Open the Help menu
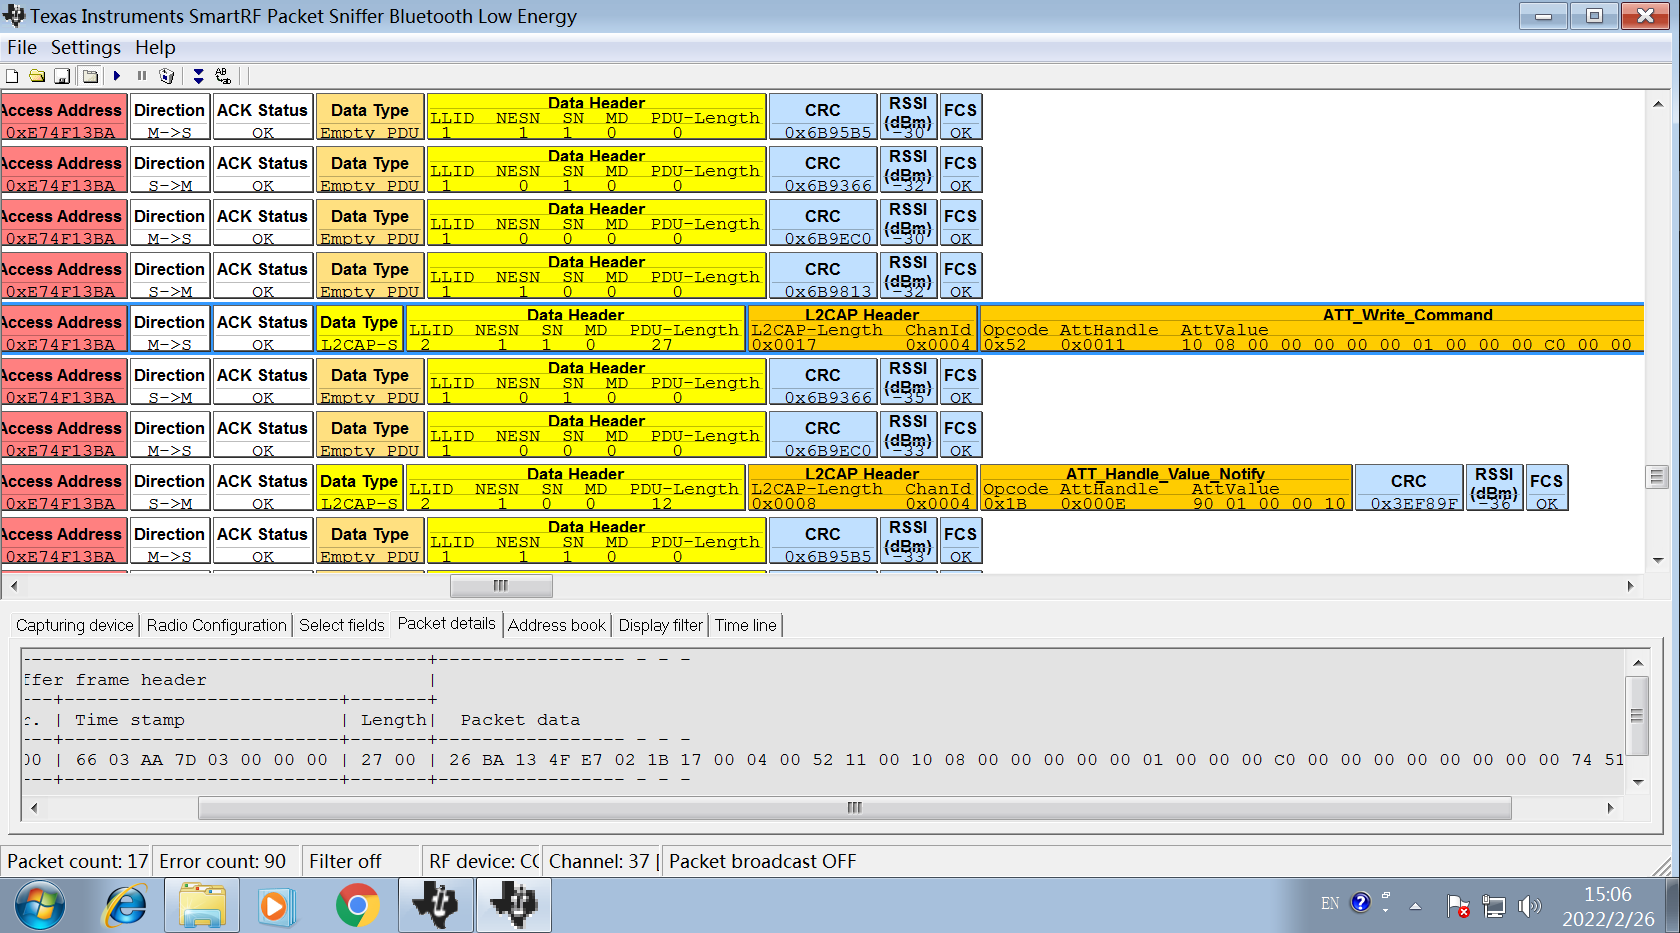The height and width of the screenshot is (933, 1680). click(x=155, y=47)
